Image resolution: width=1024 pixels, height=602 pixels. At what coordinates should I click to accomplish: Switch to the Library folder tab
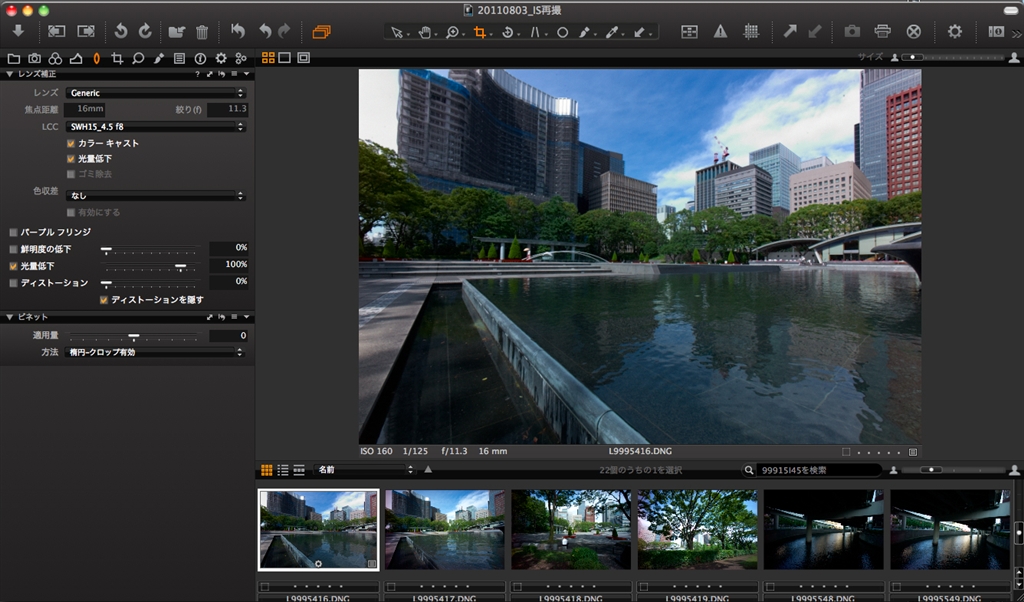pos(14,58)
